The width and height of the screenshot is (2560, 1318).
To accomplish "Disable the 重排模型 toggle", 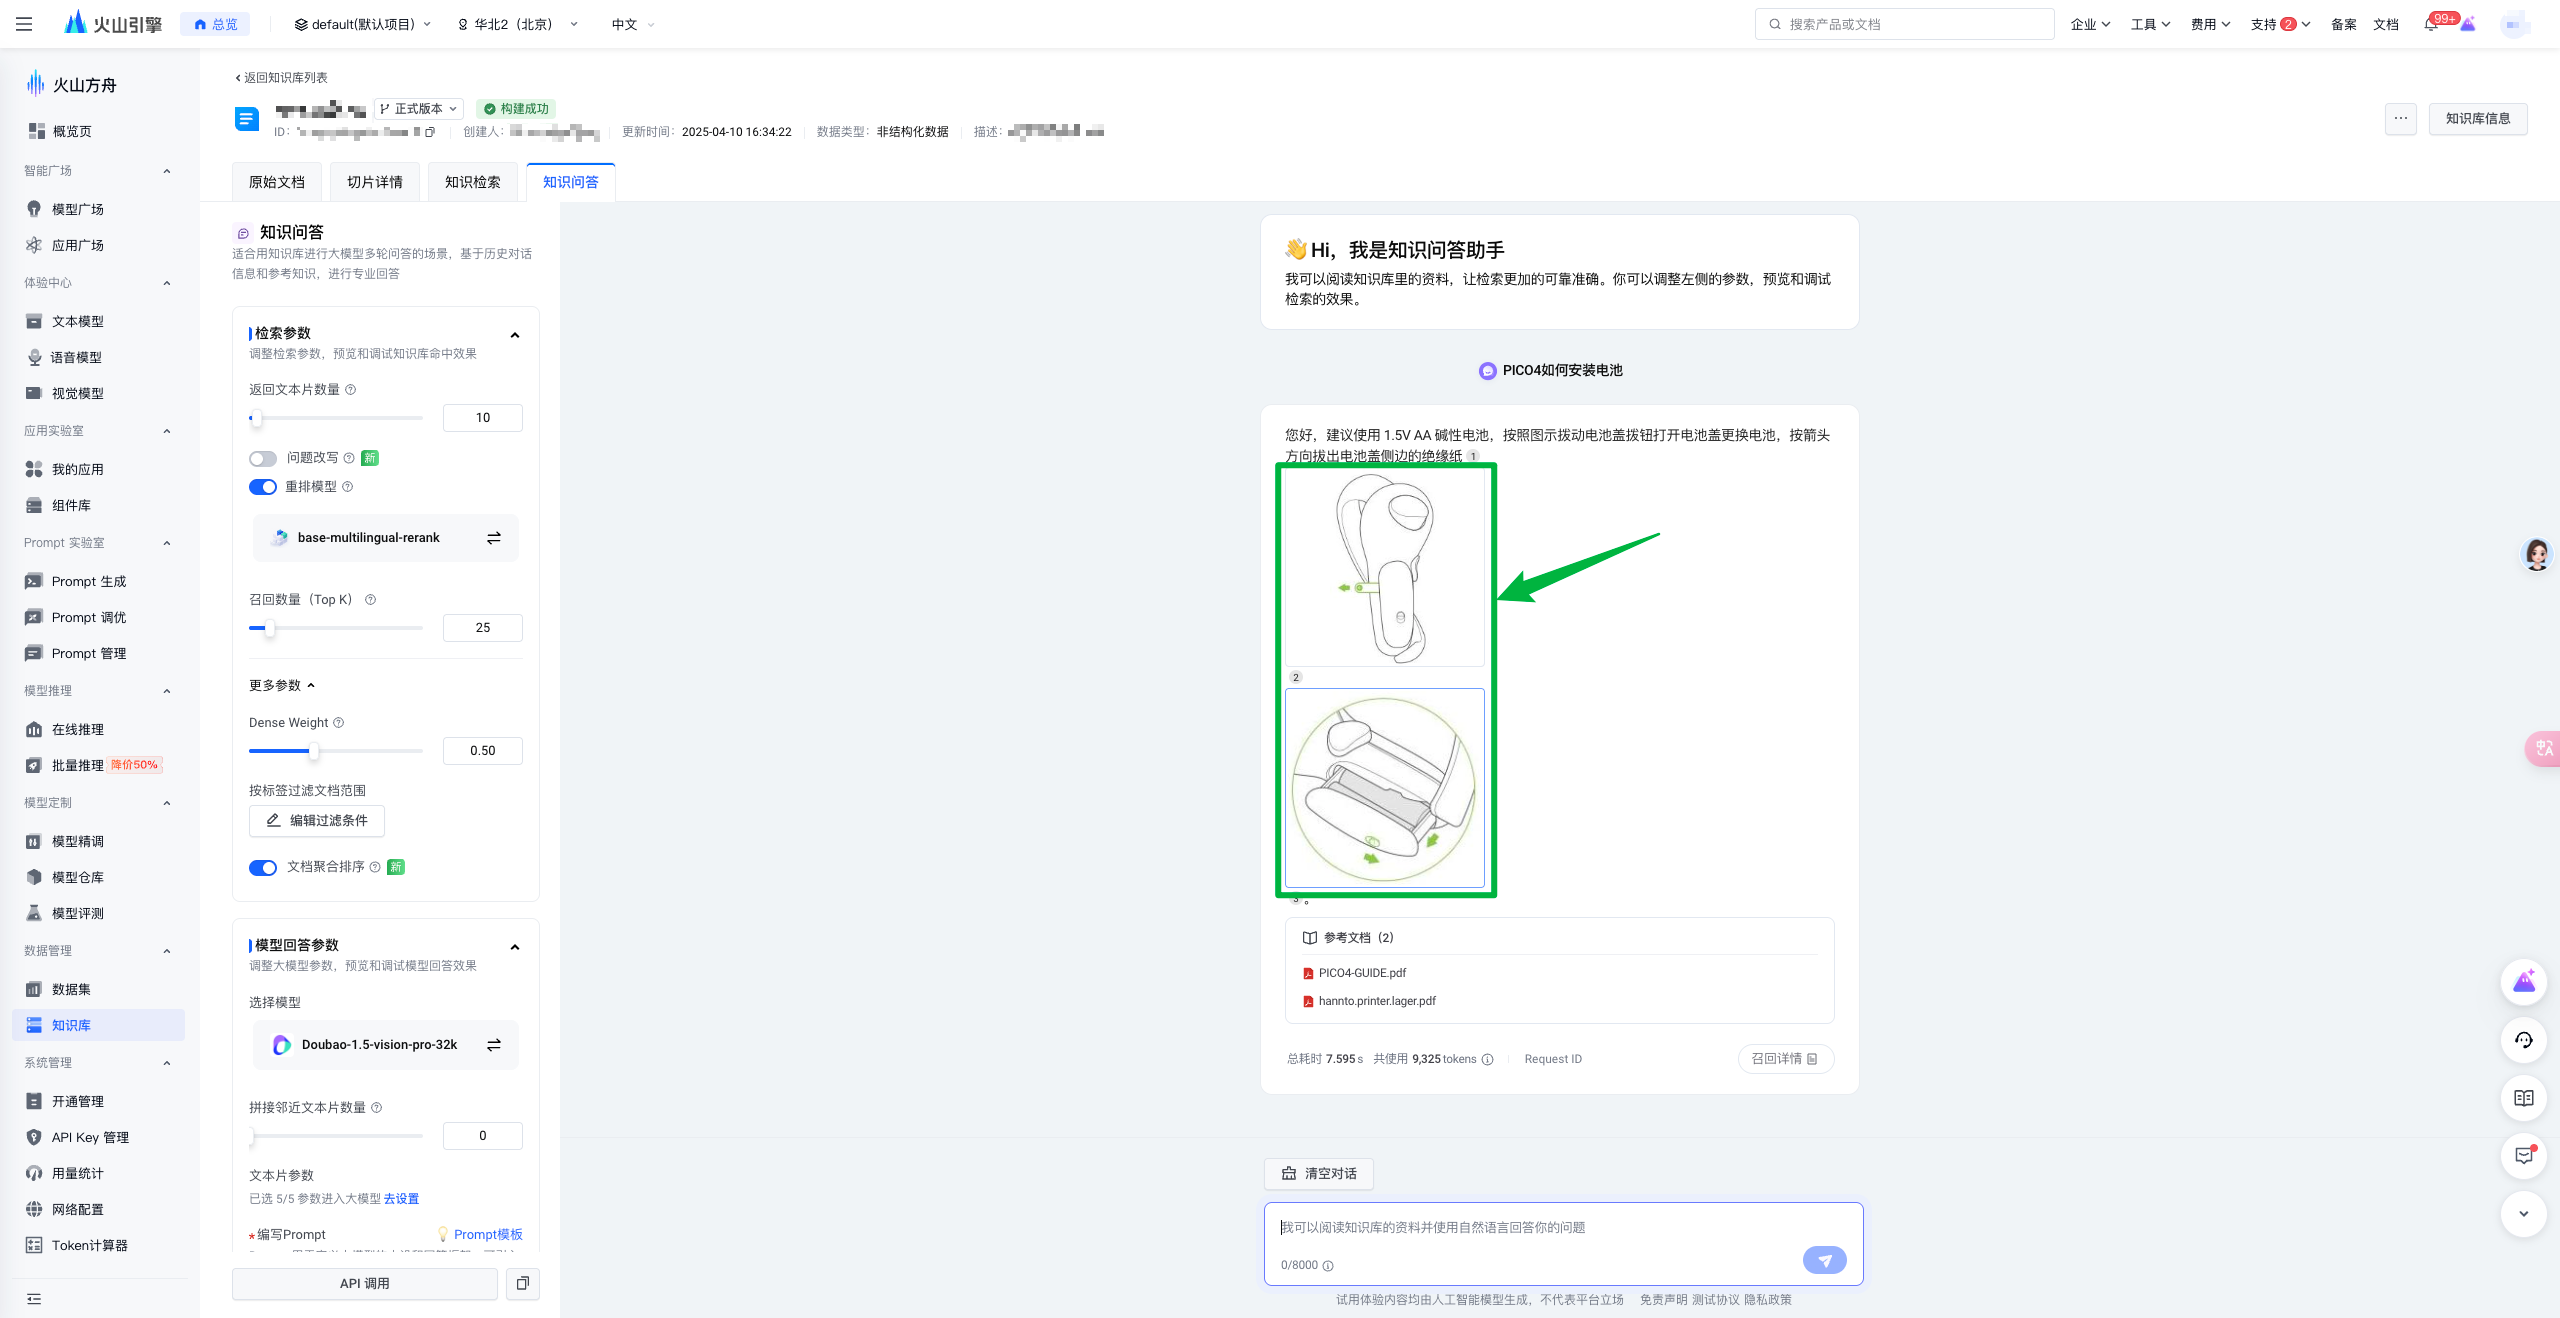I will (x=263, y=487).
